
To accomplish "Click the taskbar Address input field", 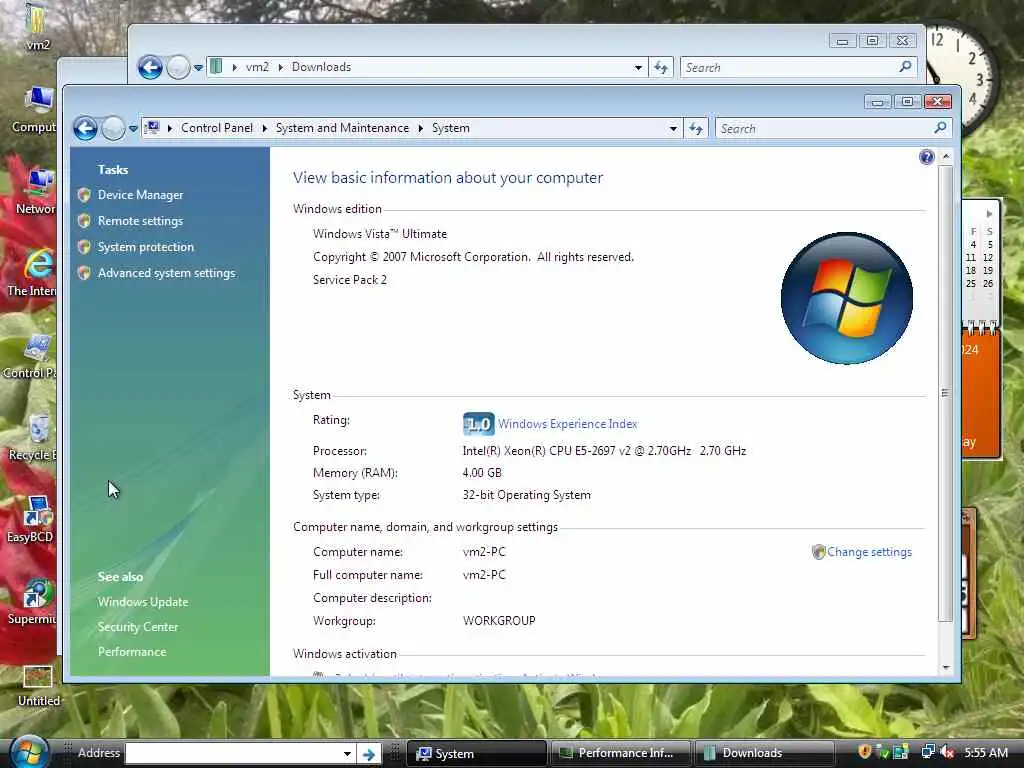I will 234,753.
